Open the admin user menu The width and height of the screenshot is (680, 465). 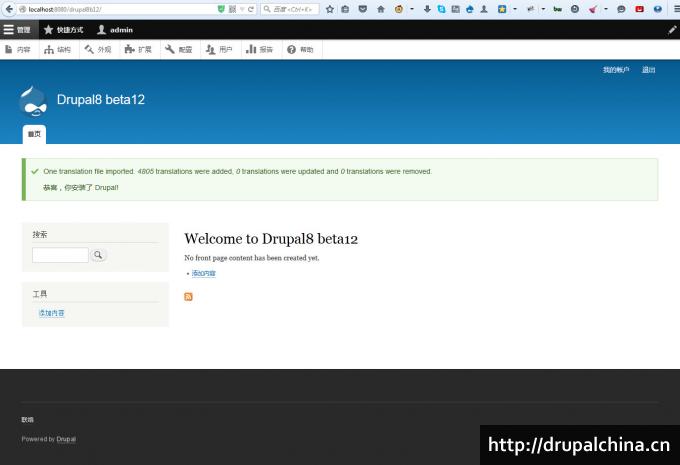click(115, 30)
